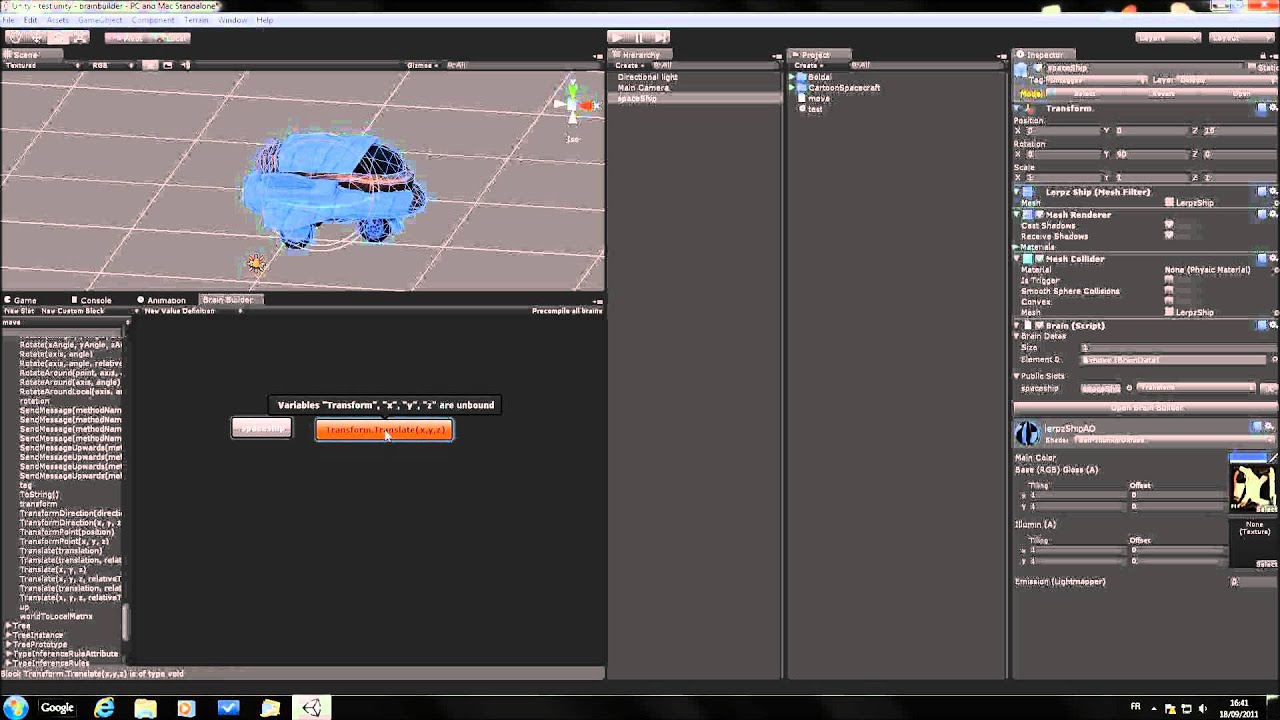This screenshot has height=720, width=1280.
Task: Select the spaceship block in Brain Builder
Action: 262,428
